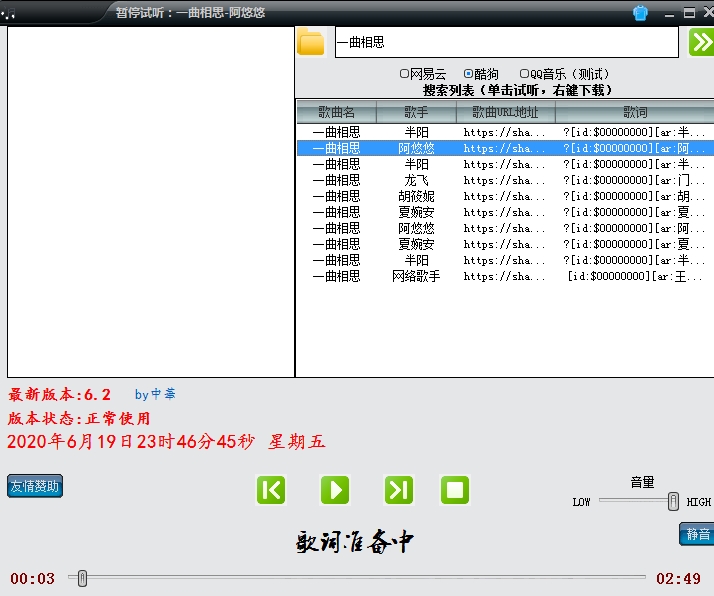Viewport: 714px width, 596px height.
Task: Open the yellow folder icon
Action: click(312, 43)
